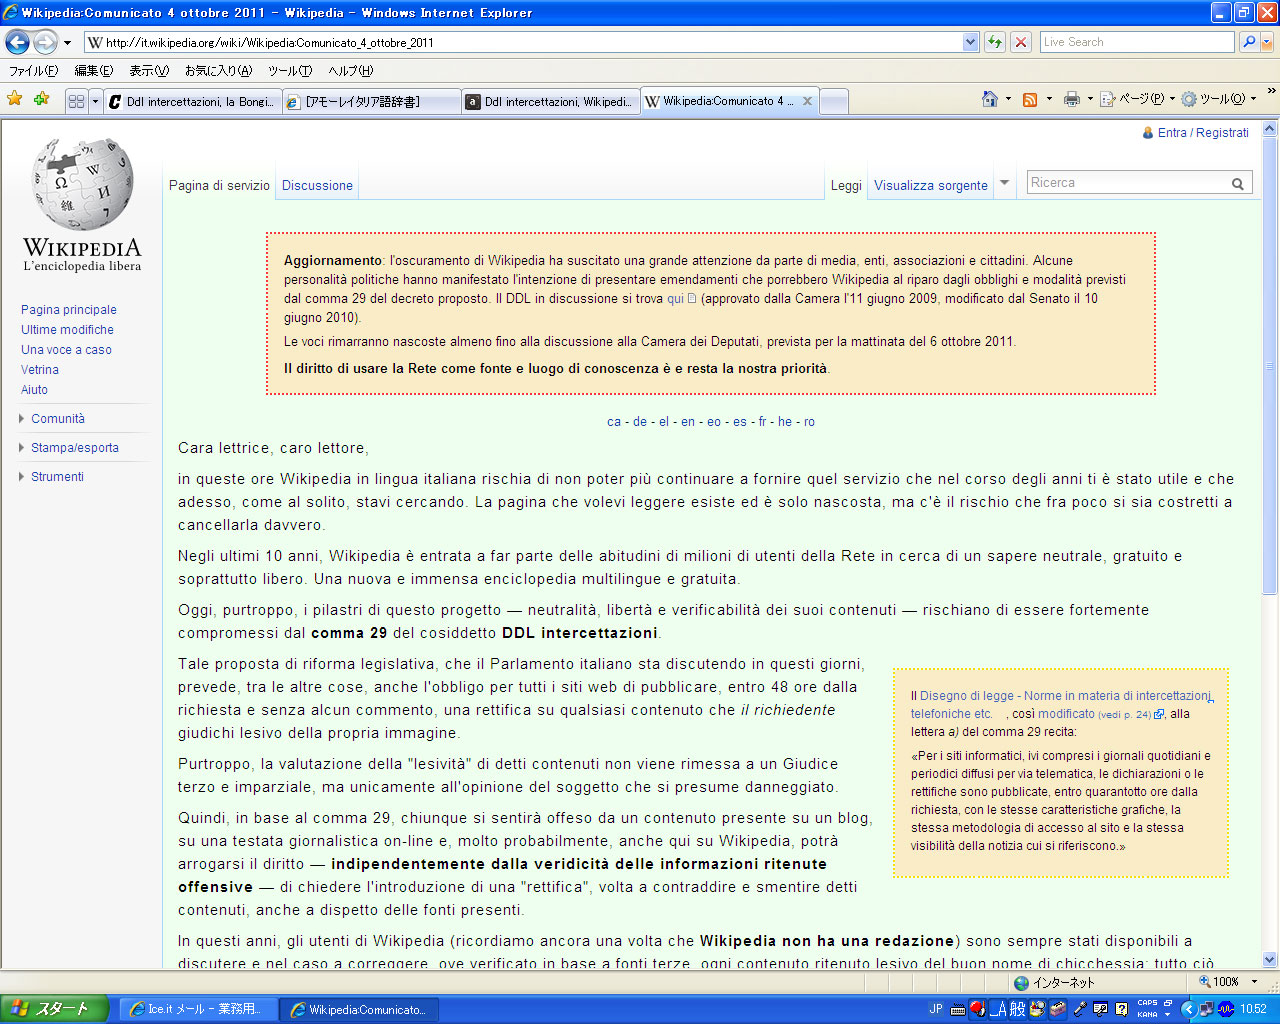Close the Wikipedia:Comunicato tab

click(x=807, y=101)
